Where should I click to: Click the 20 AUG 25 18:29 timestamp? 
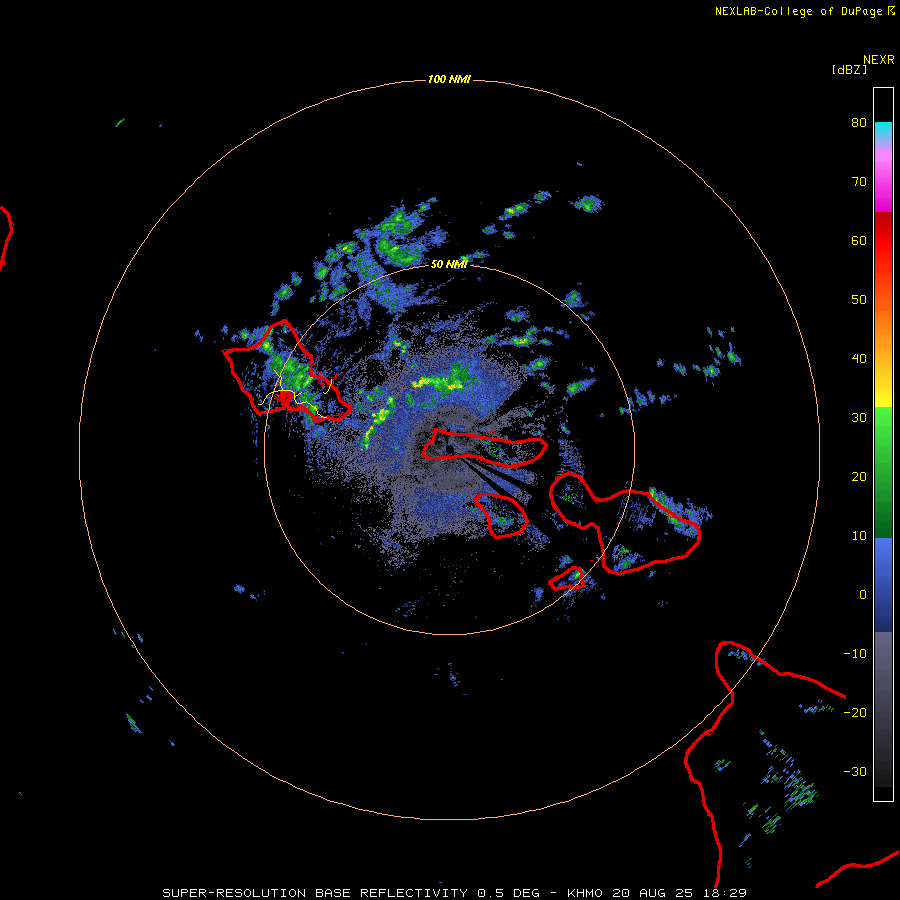[680, 893]
